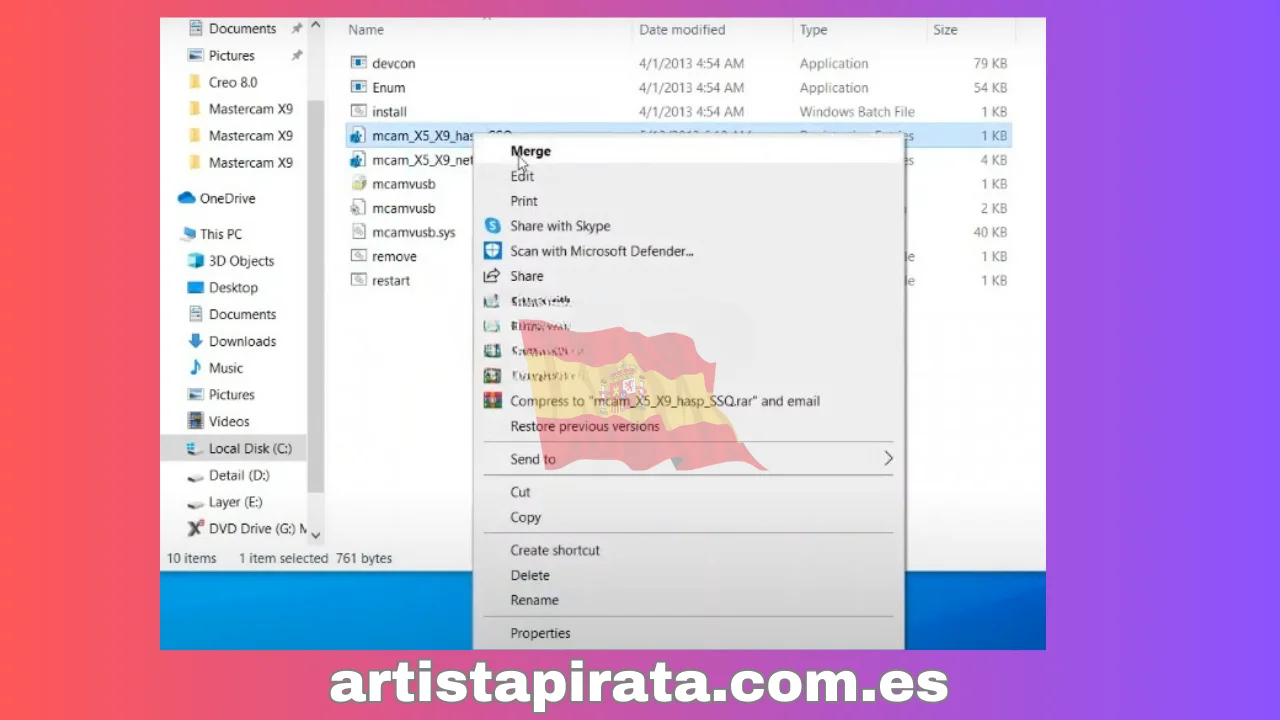Click the This PC computer icon

(188, 234)
